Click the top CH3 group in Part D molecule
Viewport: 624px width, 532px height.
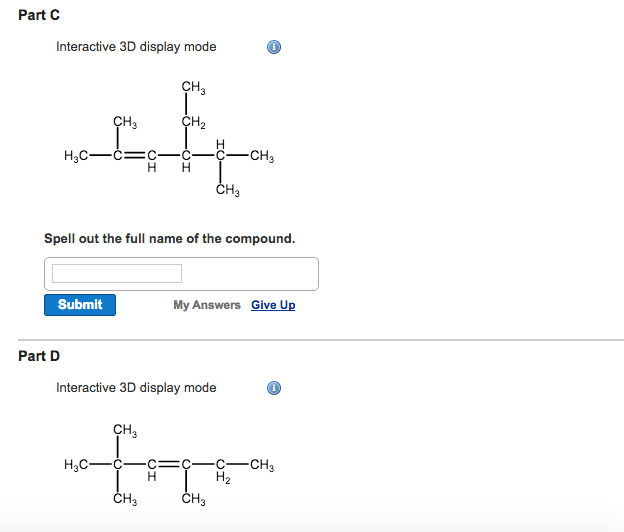(x=125, y=430)
